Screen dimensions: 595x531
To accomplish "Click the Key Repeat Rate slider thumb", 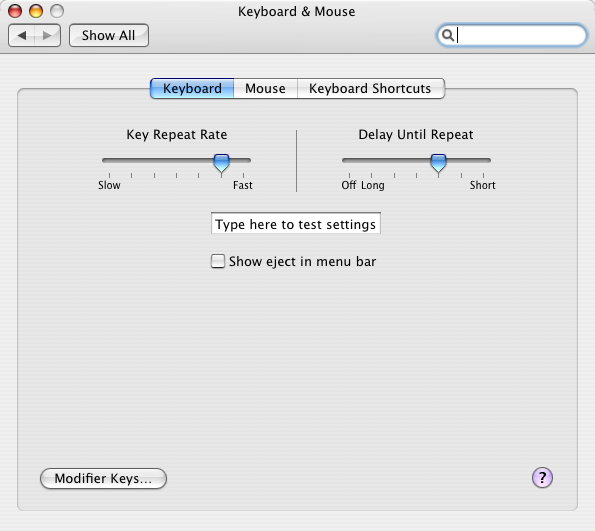I will (221, 163).
